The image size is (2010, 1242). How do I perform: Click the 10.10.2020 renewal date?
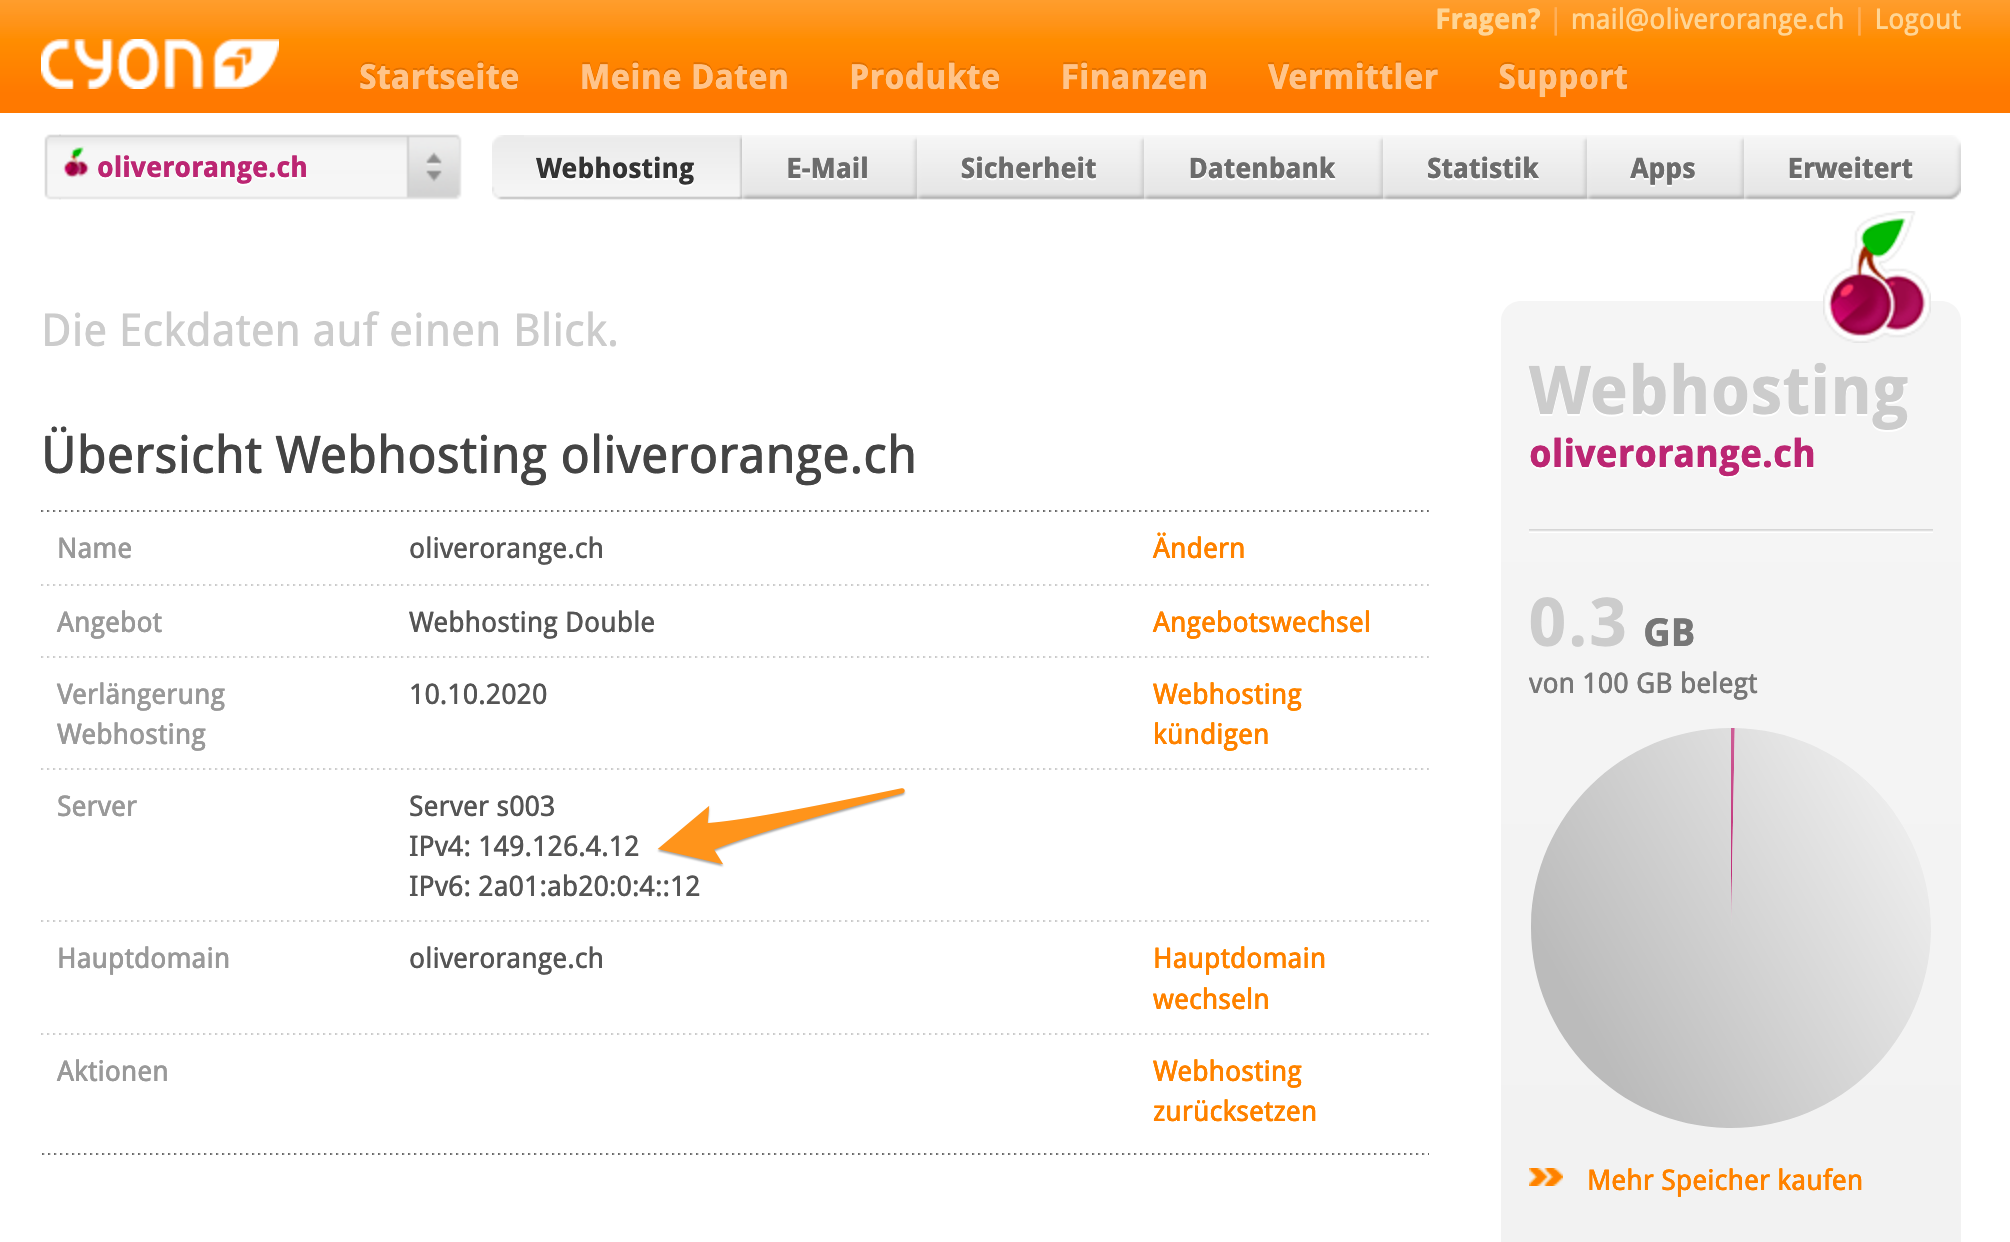pyautogui.click(x=478, y=694)
